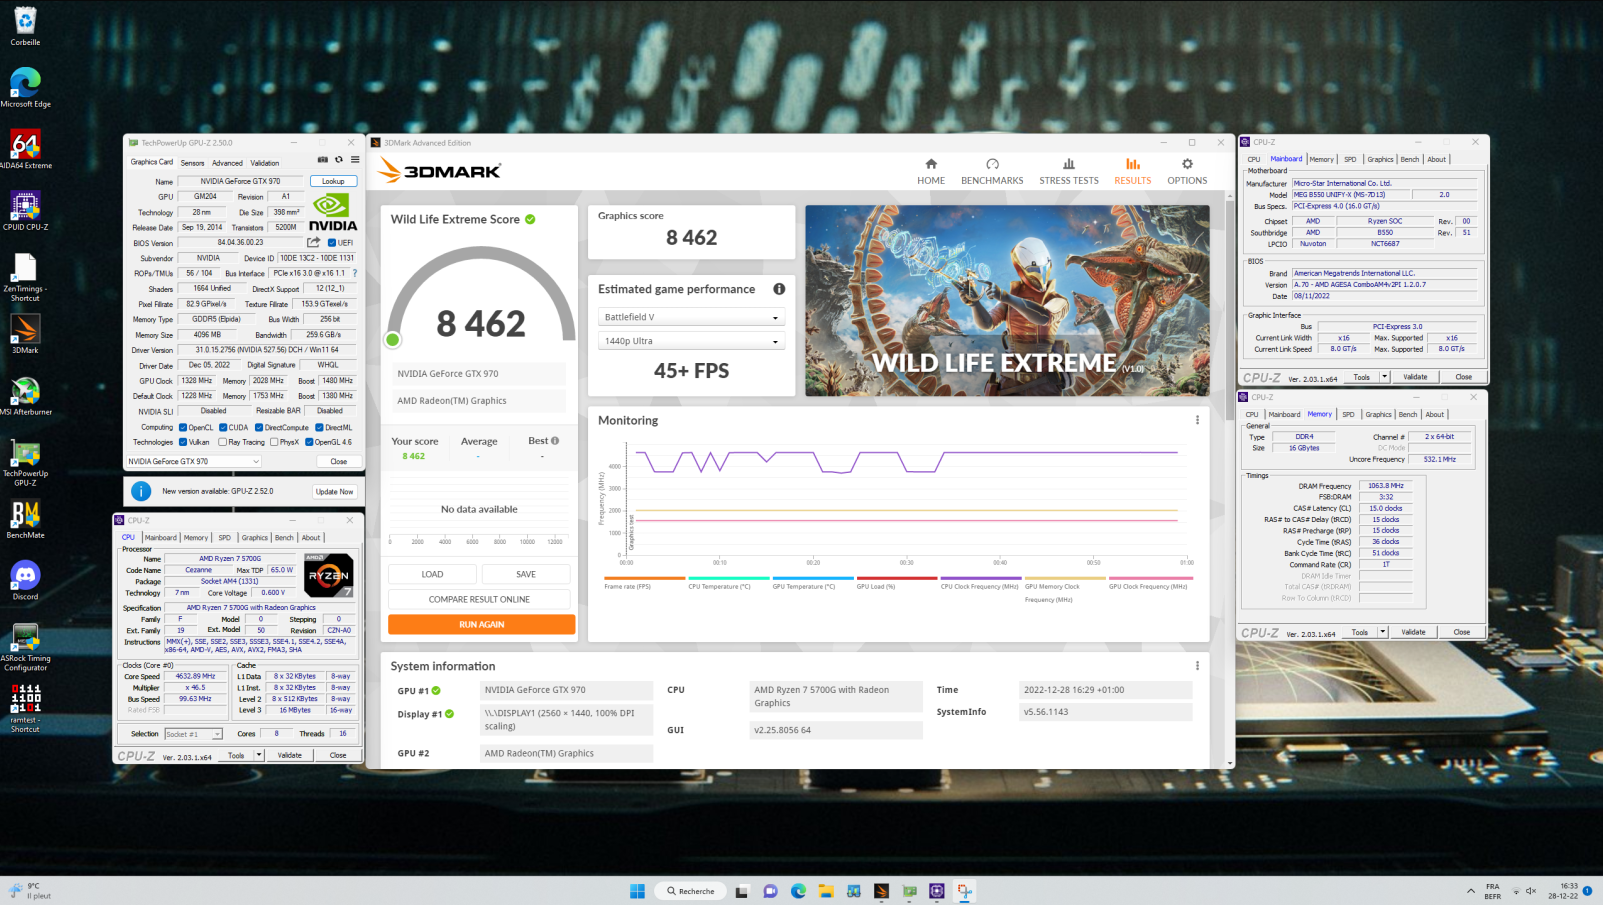The width and height of the screenshot is (1603, 905).
Task: Click the Recherche taskbar search box
Action: [691, 891]
